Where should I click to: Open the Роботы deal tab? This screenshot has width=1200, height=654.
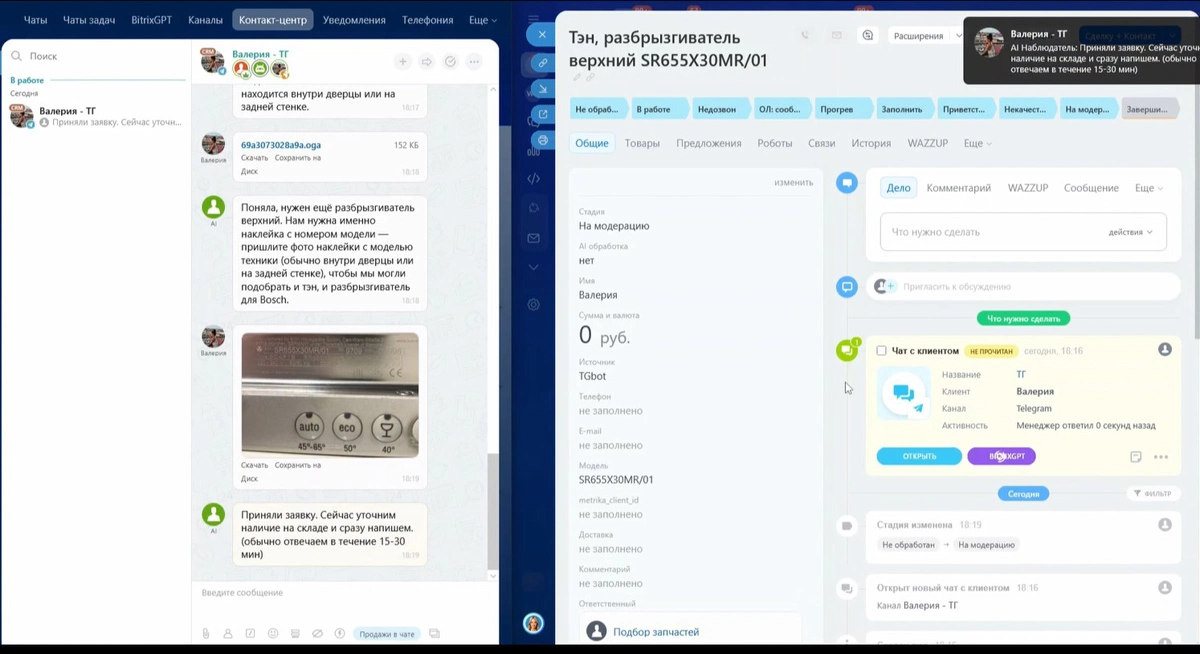coord(774,143)
